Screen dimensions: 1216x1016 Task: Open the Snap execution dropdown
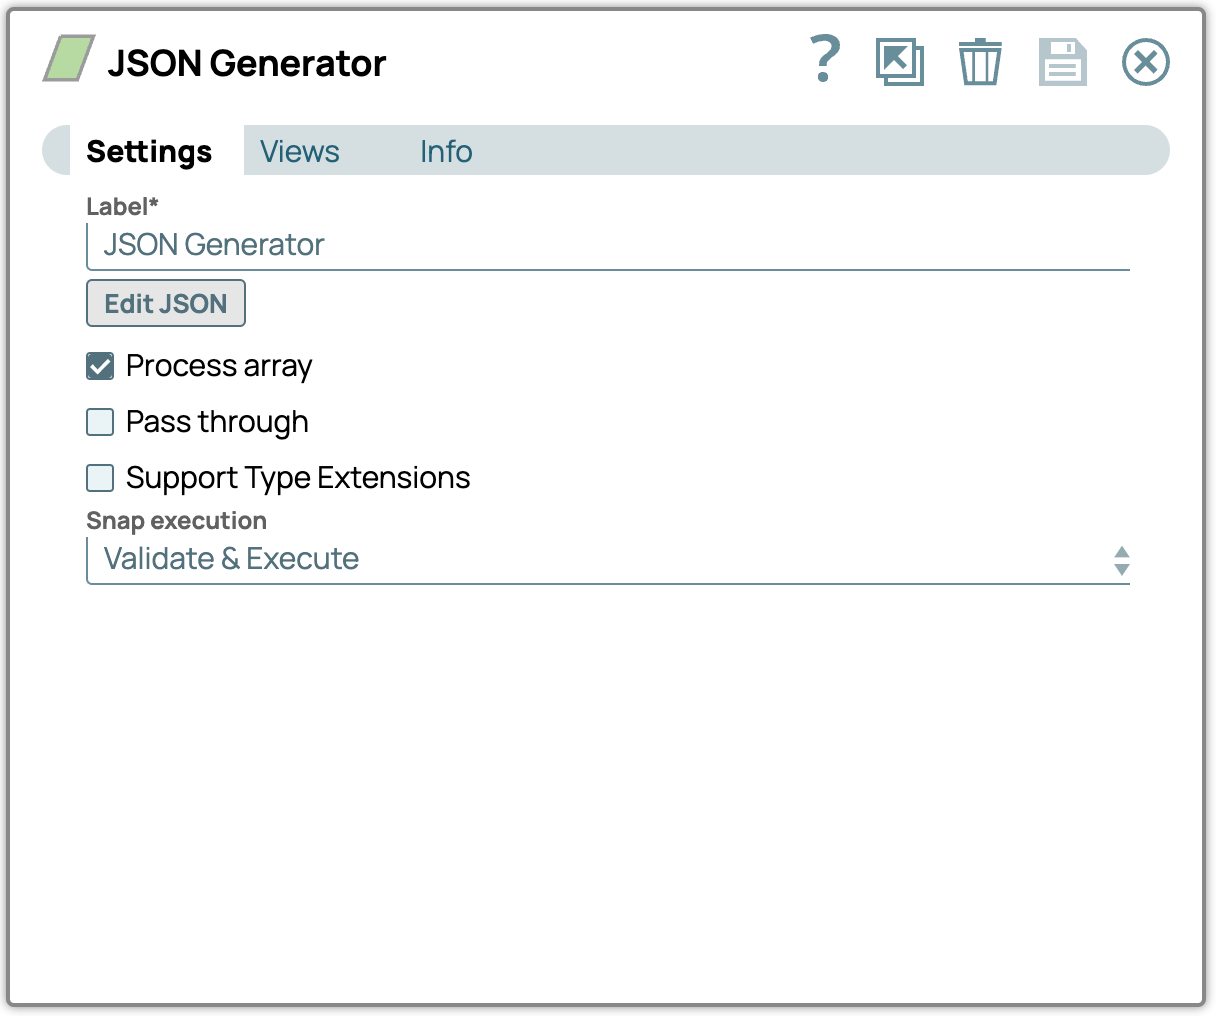(x=600, y=559)
